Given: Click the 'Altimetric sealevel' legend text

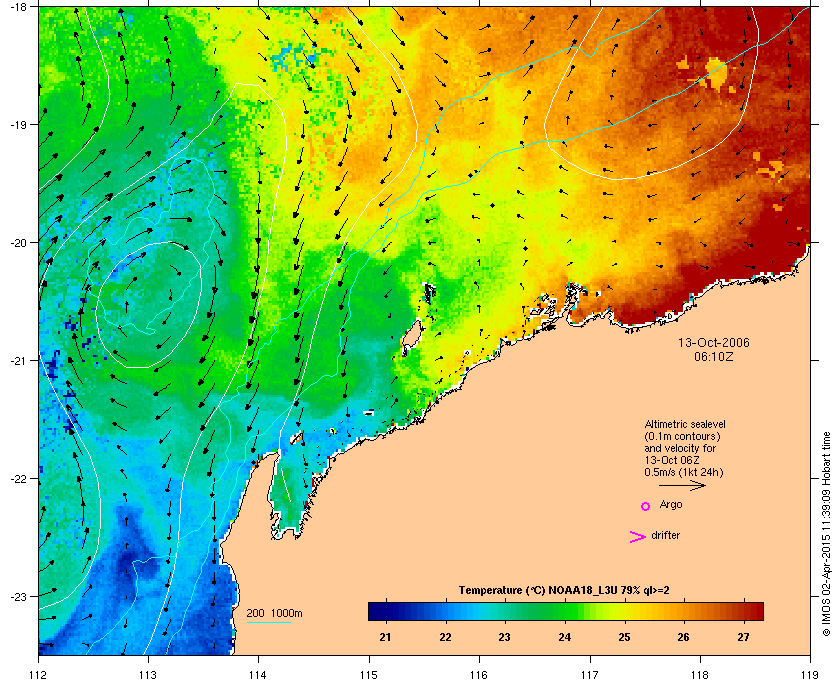Looking at the screenshot, I should pos(685,424).
